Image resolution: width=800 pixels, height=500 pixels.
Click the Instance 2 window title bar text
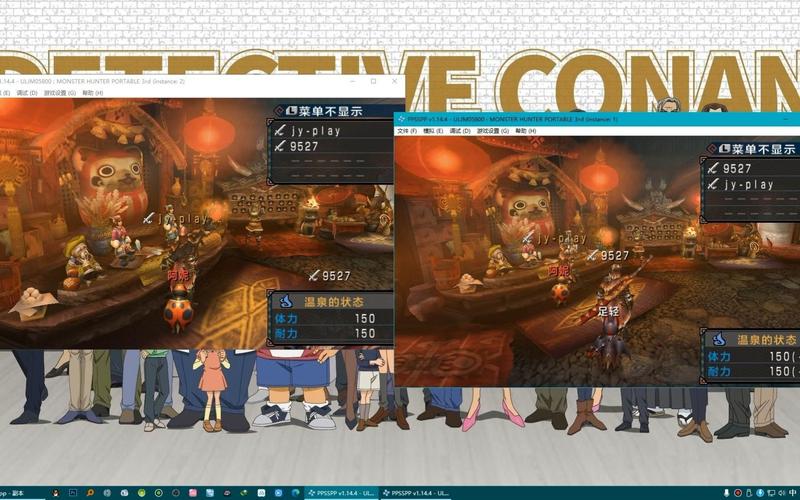[92, 81]
